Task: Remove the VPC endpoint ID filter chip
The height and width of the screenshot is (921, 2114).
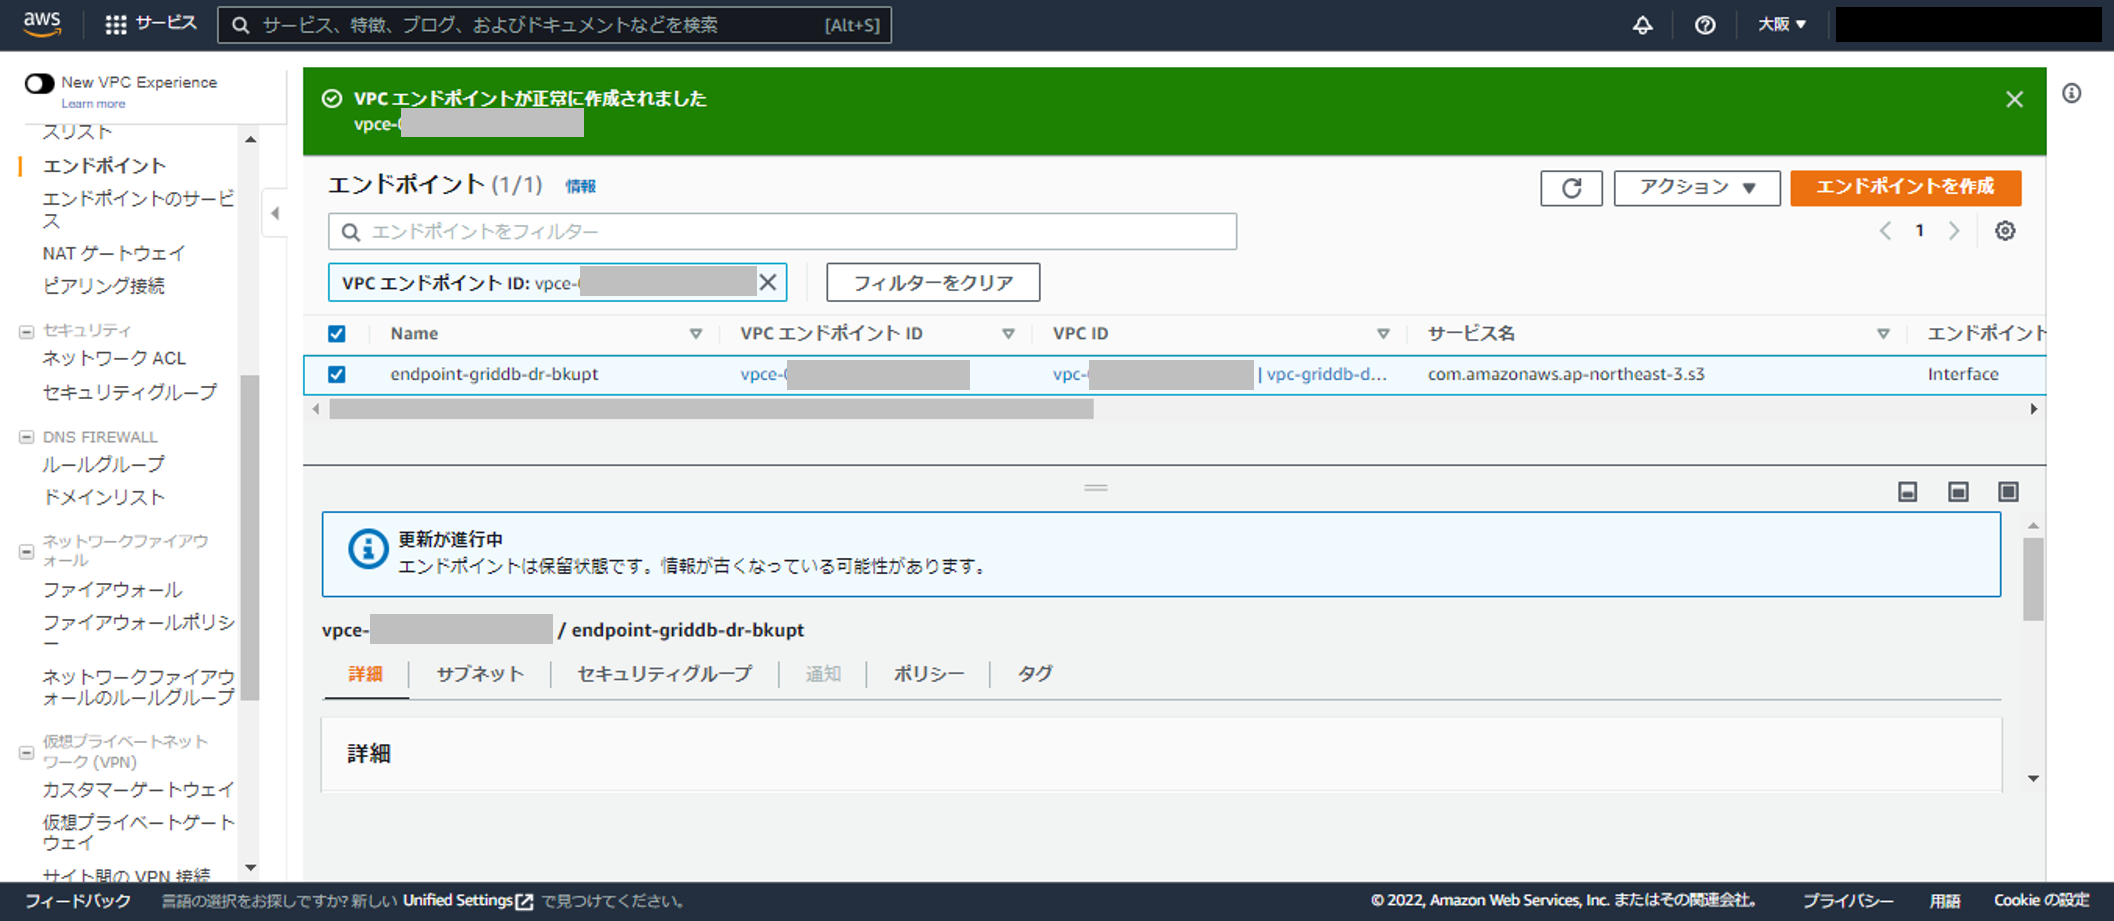Action: pyautogui.click(x=768, y=283)
